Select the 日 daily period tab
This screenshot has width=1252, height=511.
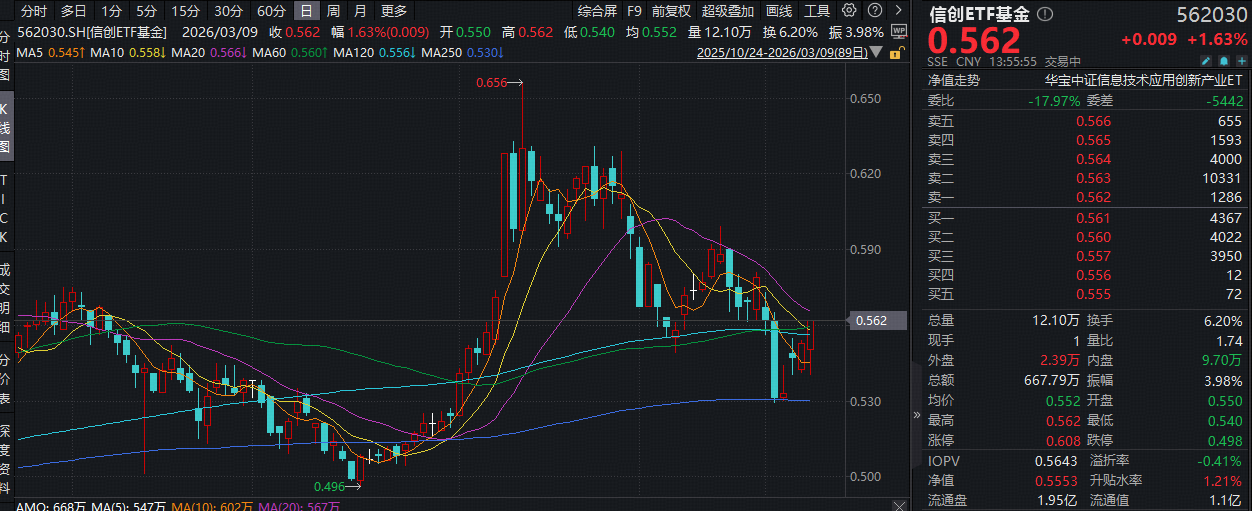307,11
